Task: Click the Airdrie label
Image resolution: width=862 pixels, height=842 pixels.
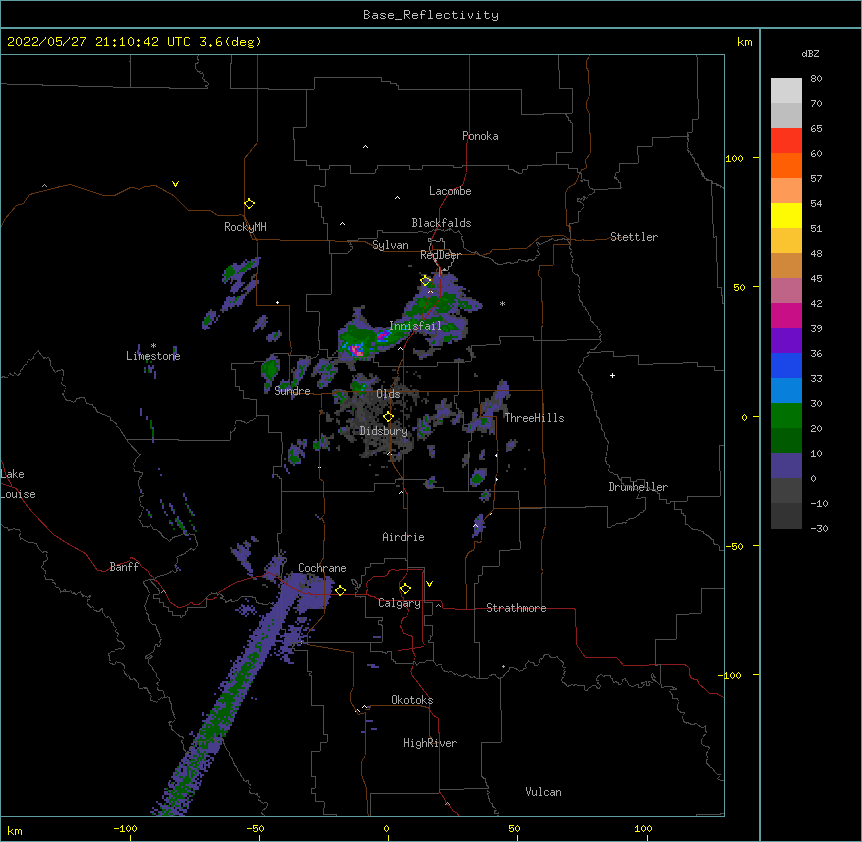Action: (x=404, y=537)
